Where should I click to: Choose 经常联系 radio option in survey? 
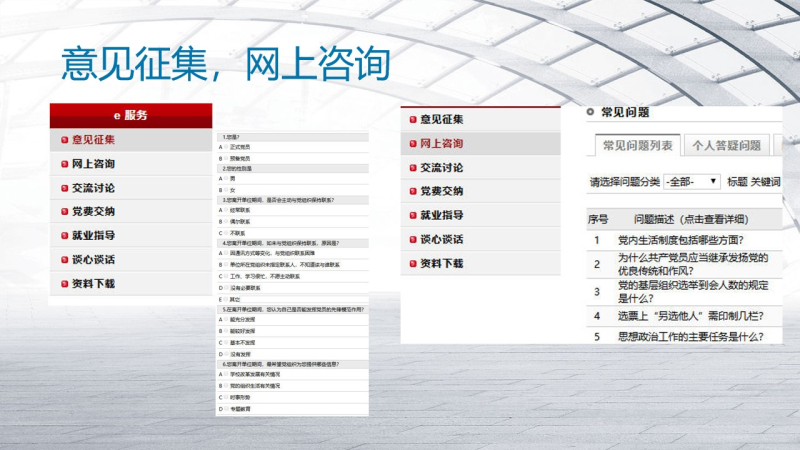[x=225, y=210]
